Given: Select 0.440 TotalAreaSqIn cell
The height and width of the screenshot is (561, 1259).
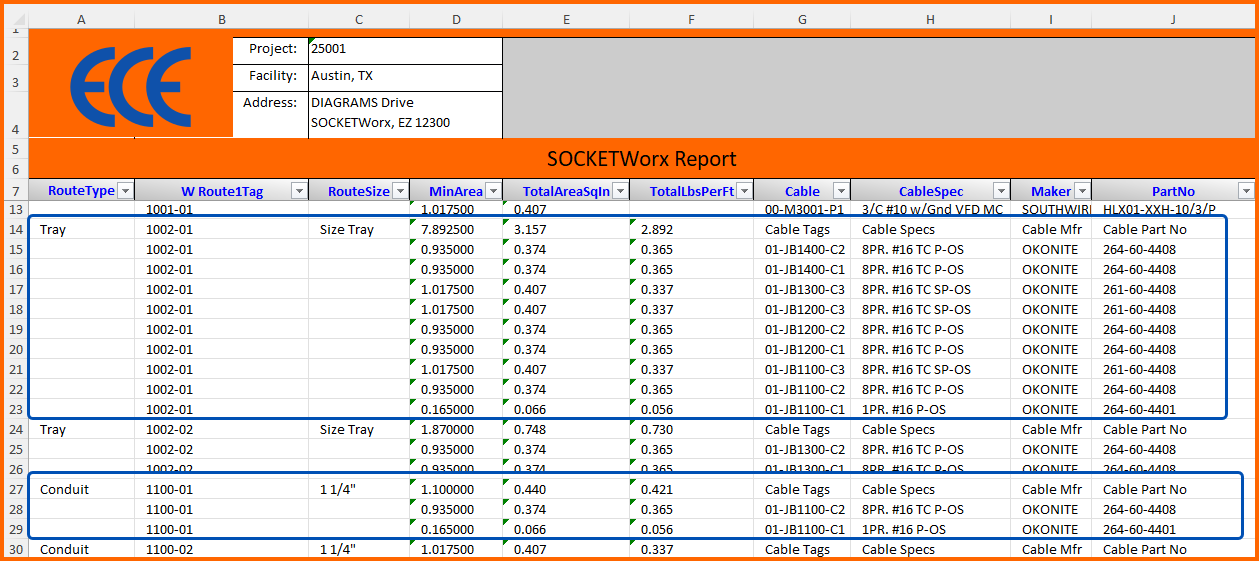Looking at the screenshot, I should click(x=566, y=490).
